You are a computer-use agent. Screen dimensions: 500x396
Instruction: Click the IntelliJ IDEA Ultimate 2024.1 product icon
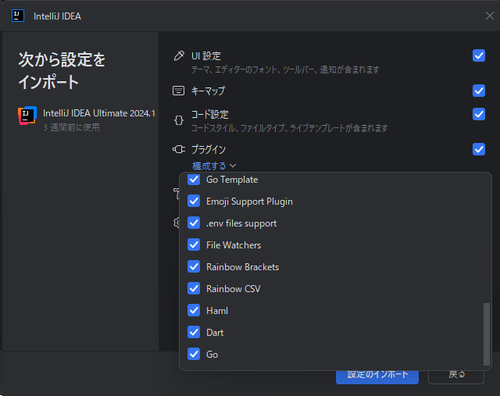pos(27,116)
